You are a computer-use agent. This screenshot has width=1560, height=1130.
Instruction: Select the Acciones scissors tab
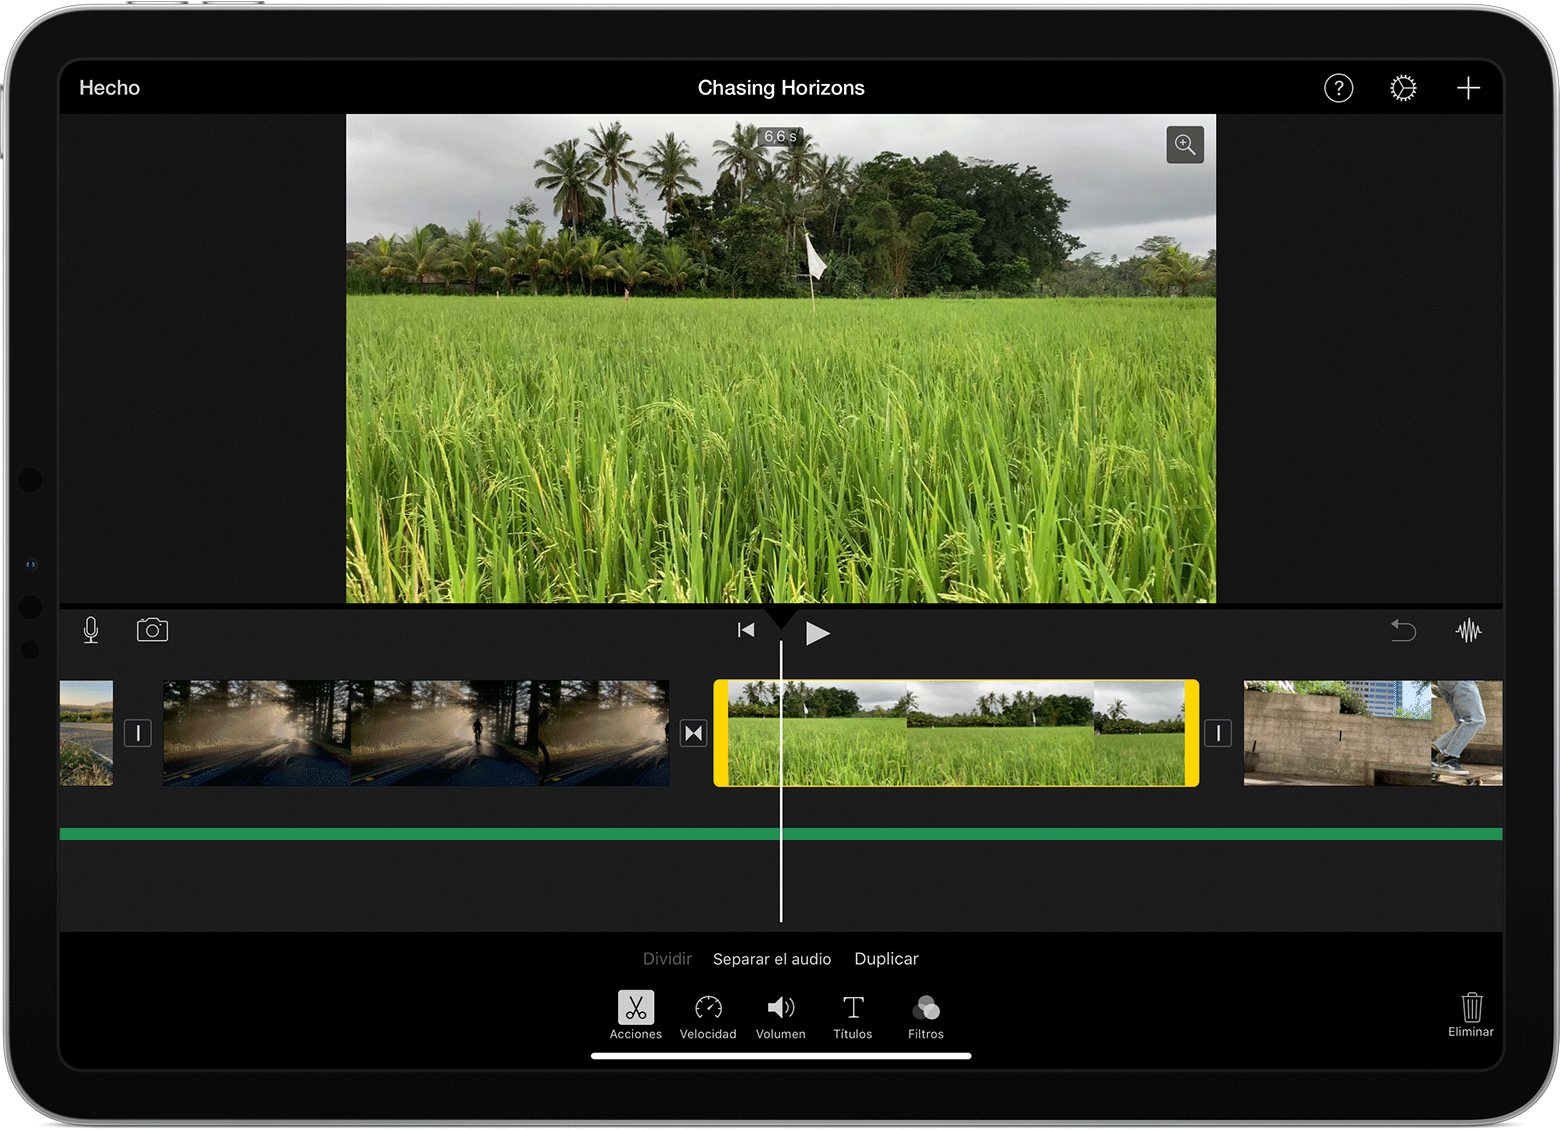tap(636, 1015)
